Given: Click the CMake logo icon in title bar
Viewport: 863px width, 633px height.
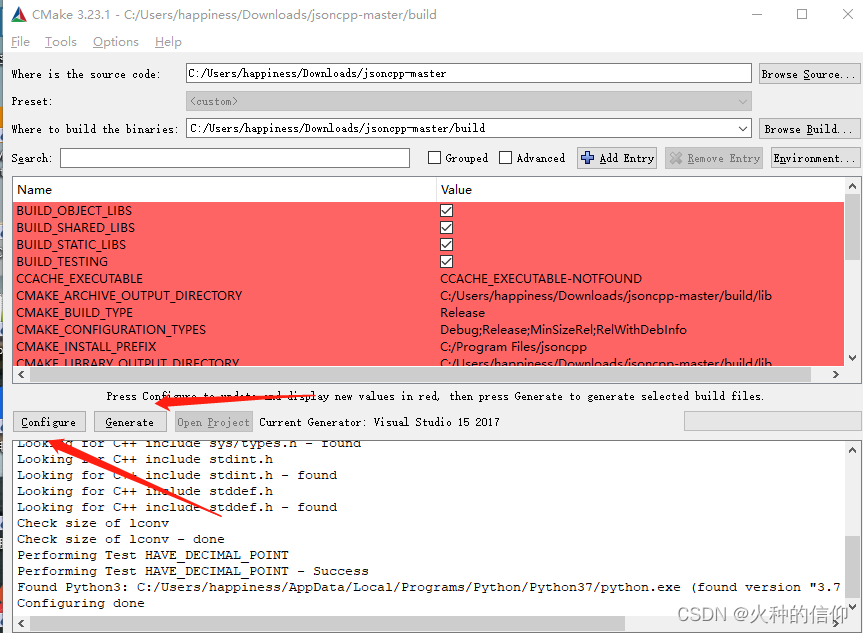Looking at the screenshot, I should click(19, 15).
